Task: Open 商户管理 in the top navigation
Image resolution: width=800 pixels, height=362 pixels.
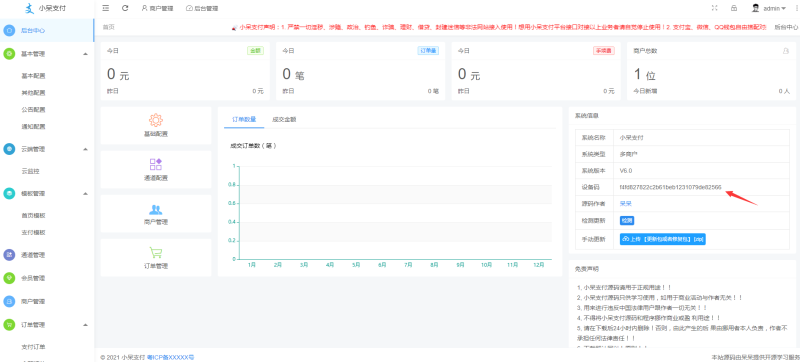Action: [x=157, y=8]
